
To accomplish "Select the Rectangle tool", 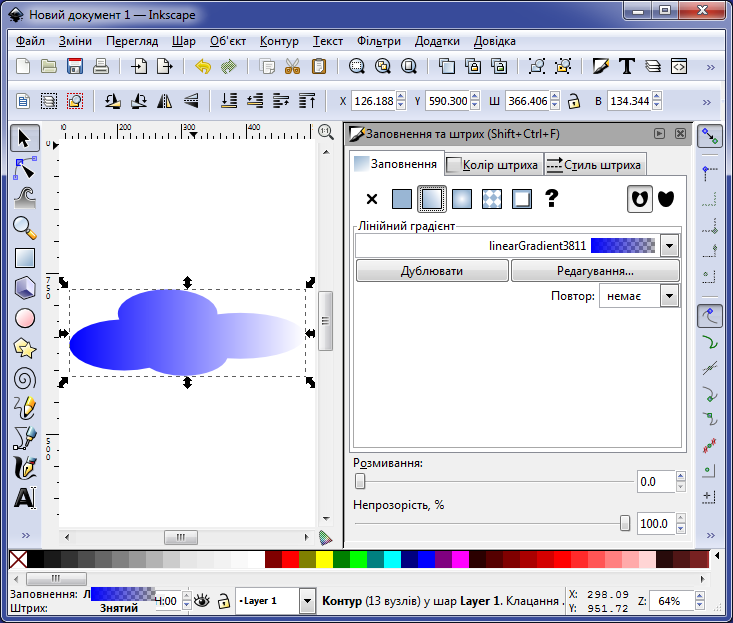I will point(25,258).
